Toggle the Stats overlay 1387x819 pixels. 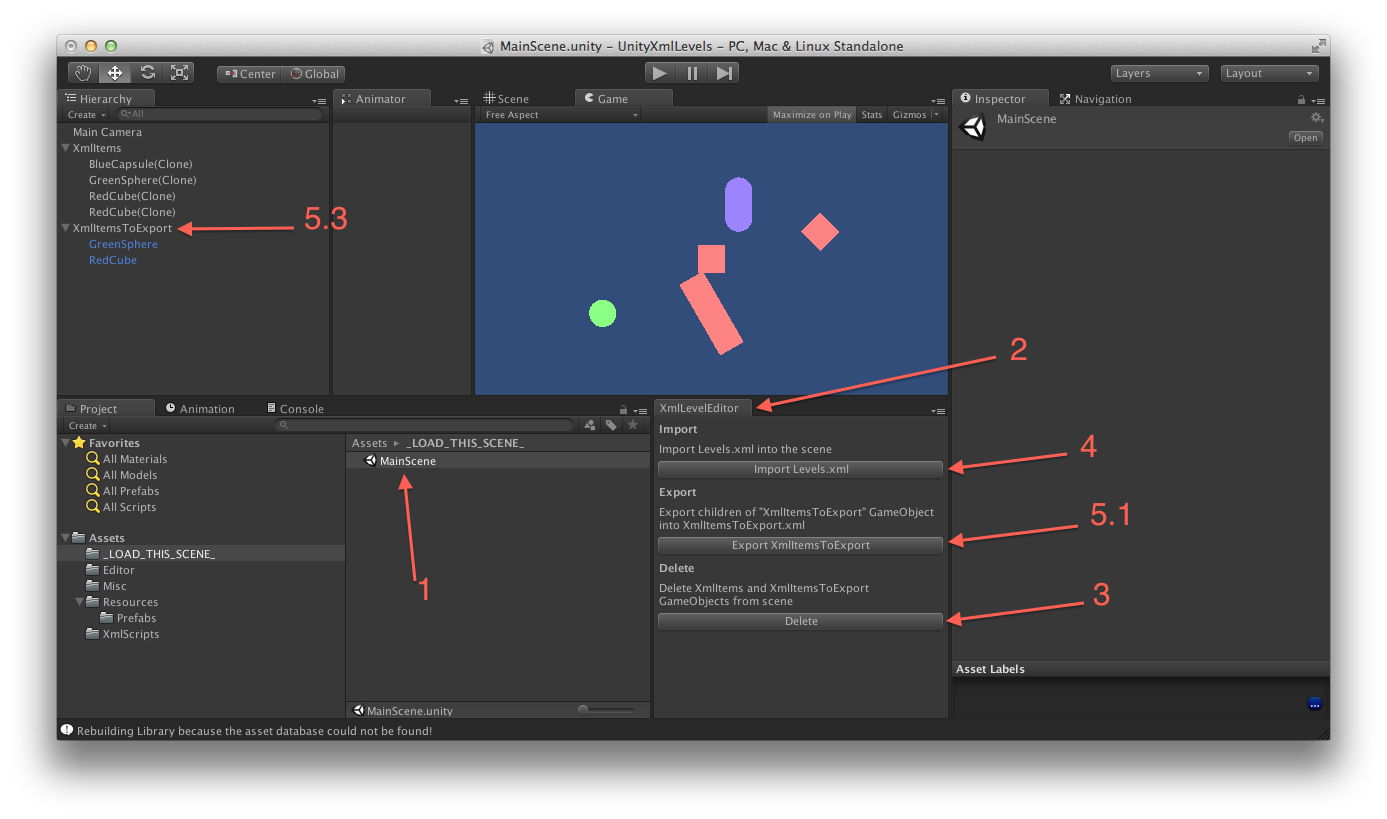click(x=872, y=115)
